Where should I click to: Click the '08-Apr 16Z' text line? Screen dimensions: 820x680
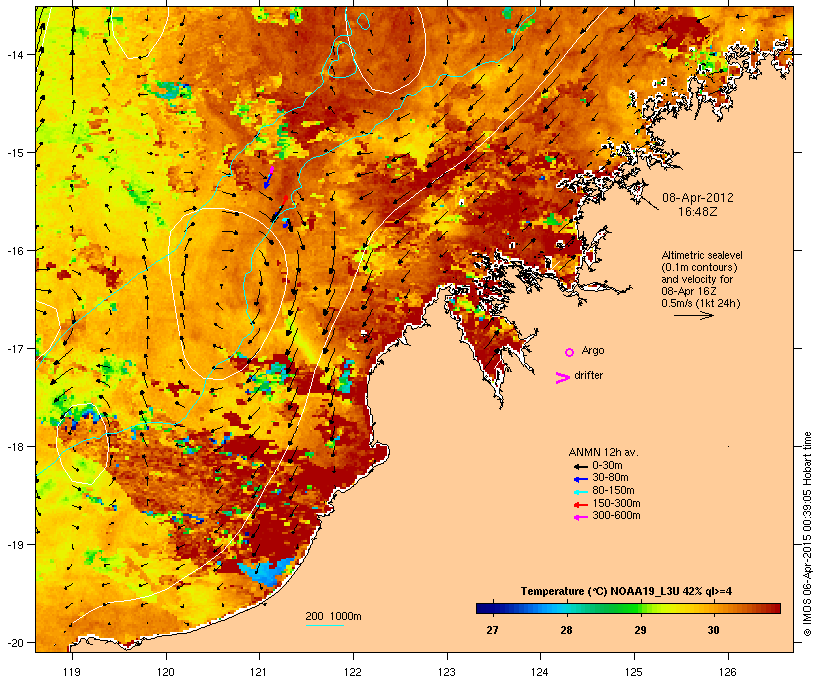[x=689, y=291]
